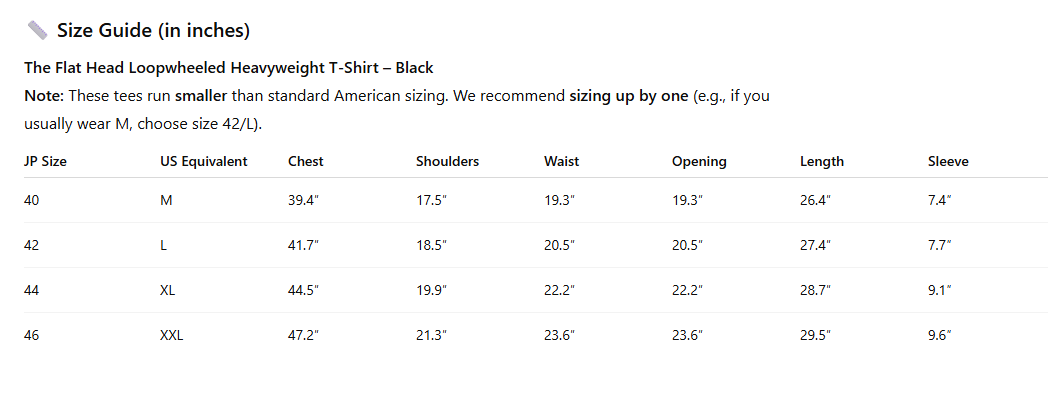Select the Length column header
Screen dimensions: 1060x402
[x=822, y=161]
